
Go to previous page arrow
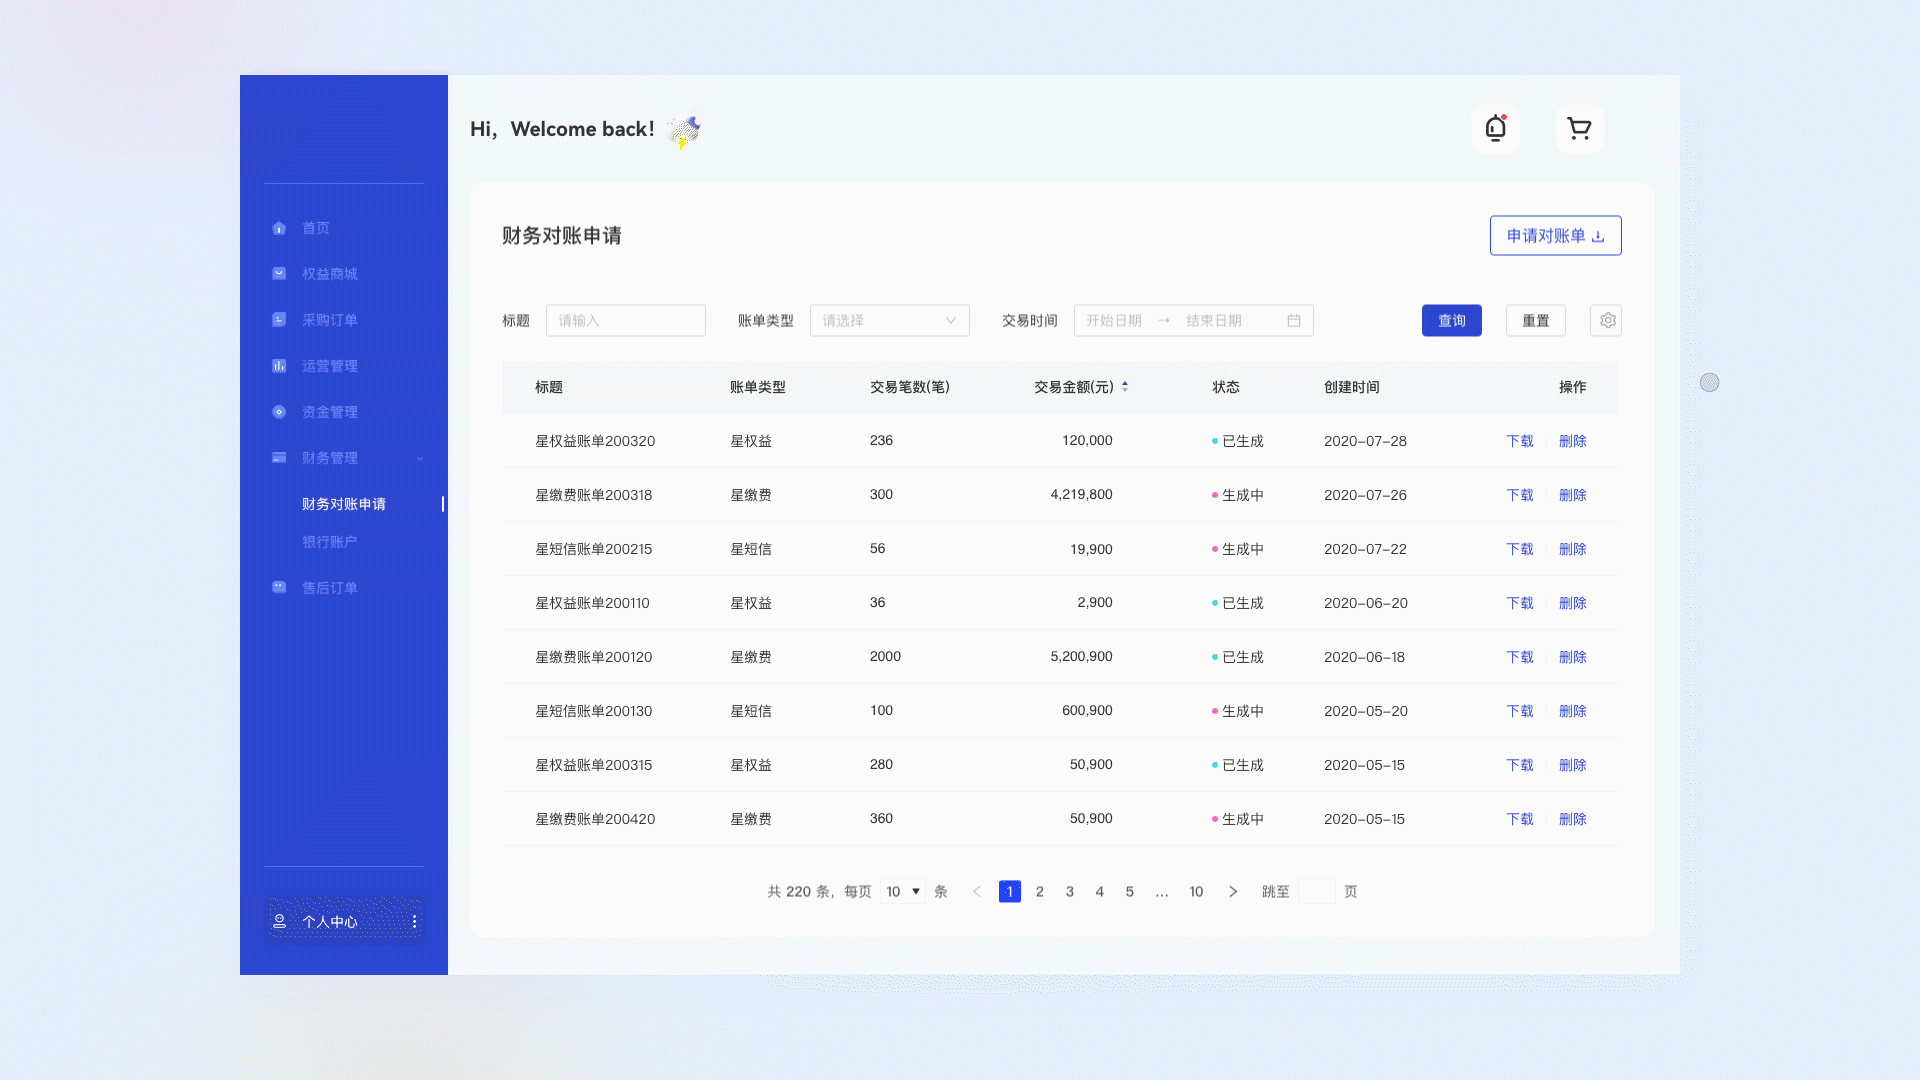pos(977,891)
